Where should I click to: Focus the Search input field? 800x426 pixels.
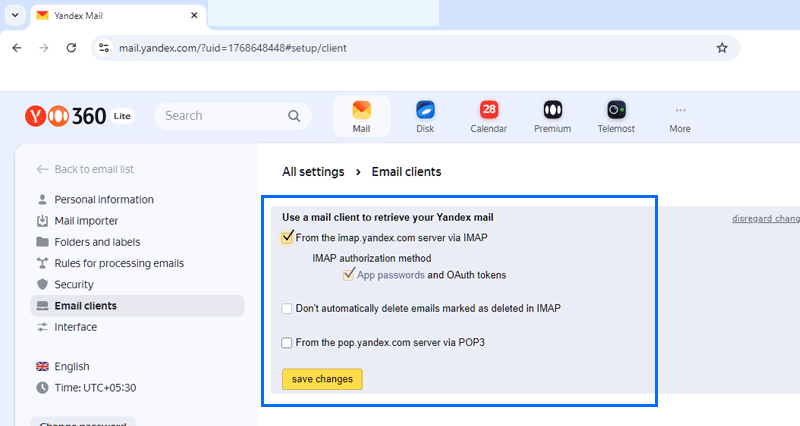pos(233,116)
